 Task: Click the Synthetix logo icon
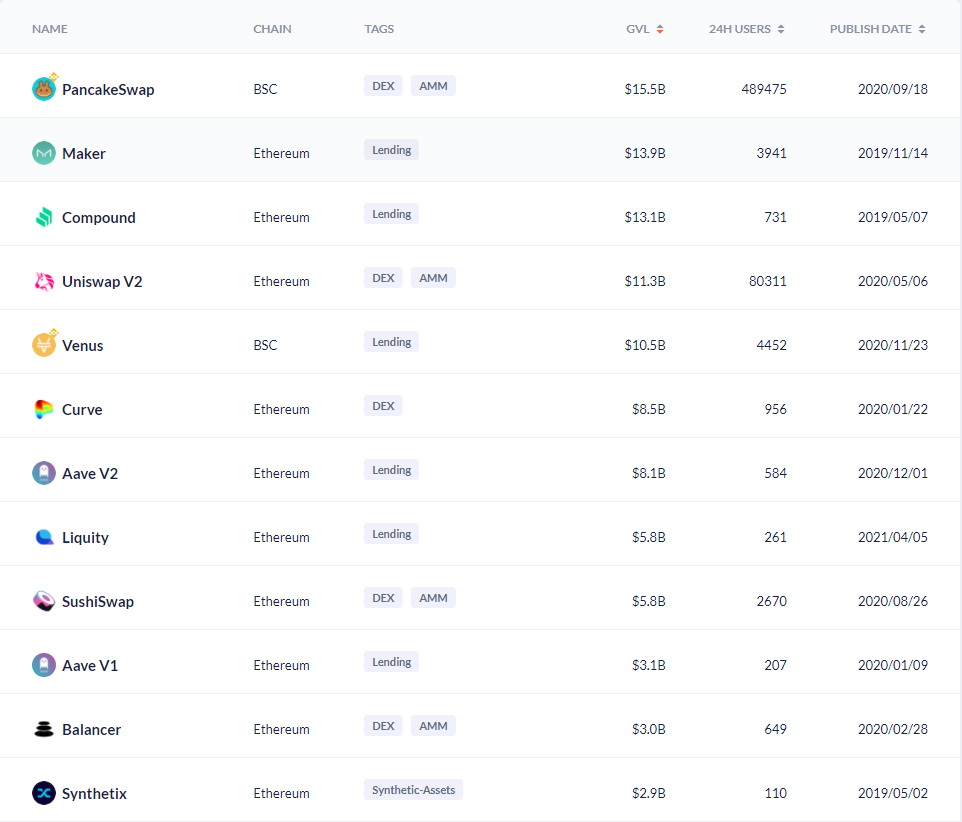(x=44, y=793)
